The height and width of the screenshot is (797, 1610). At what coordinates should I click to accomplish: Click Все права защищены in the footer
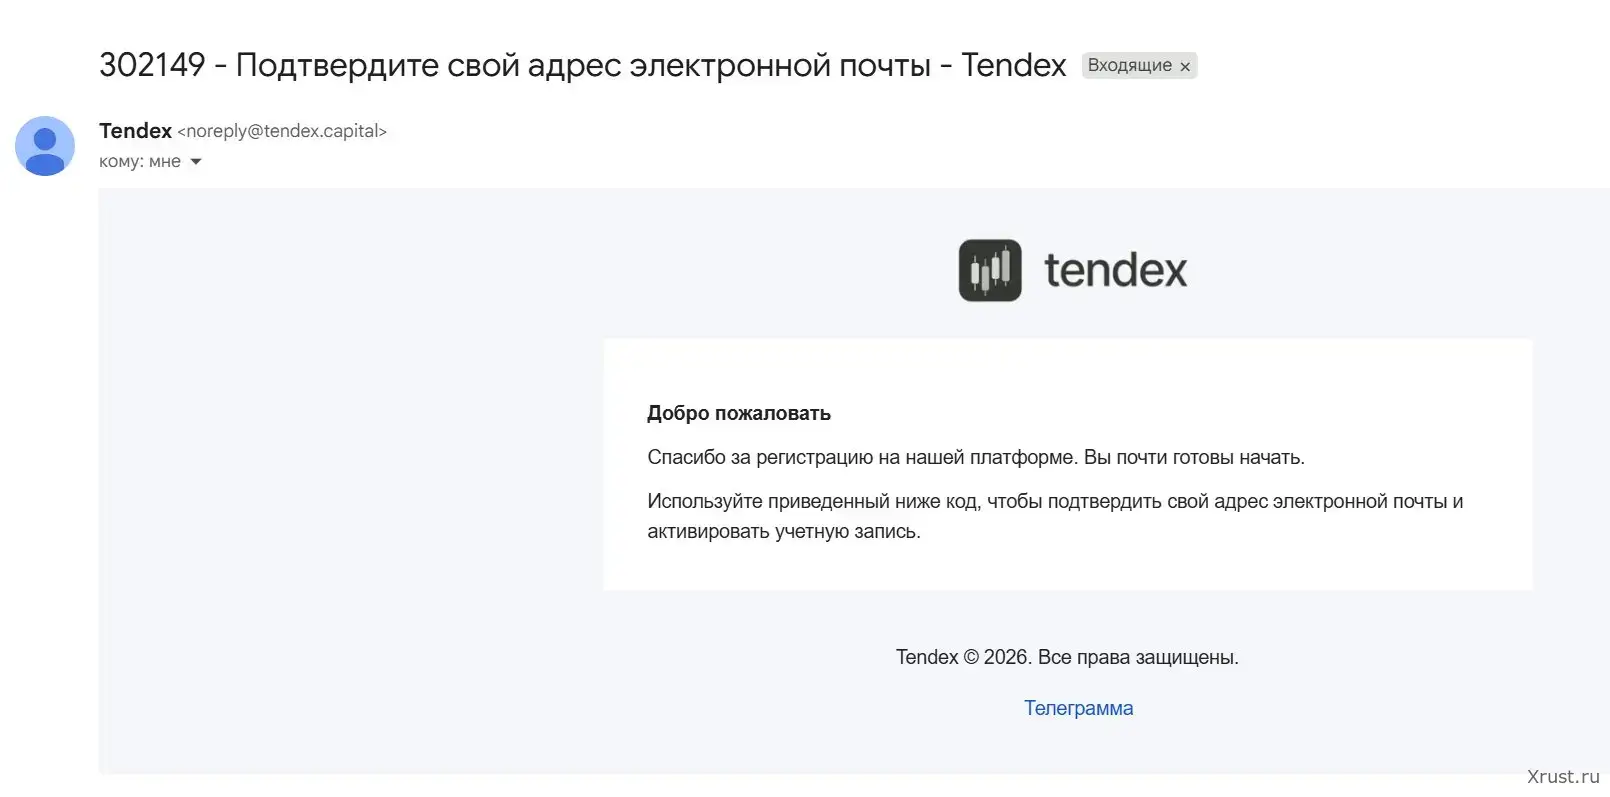click(1138, 657)
